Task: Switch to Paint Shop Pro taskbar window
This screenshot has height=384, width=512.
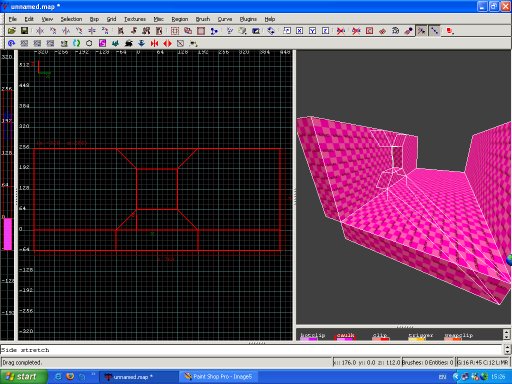Action: point(219,377)
